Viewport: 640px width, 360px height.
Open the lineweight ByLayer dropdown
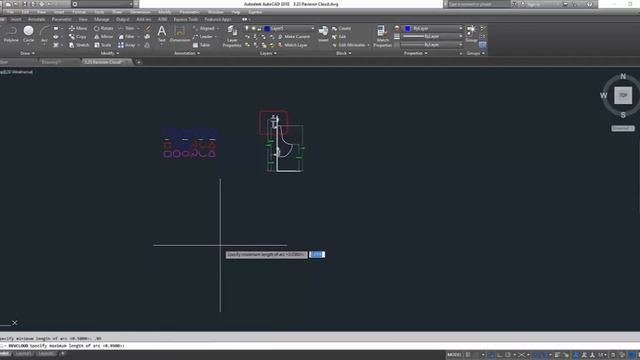tap(433, 36)
